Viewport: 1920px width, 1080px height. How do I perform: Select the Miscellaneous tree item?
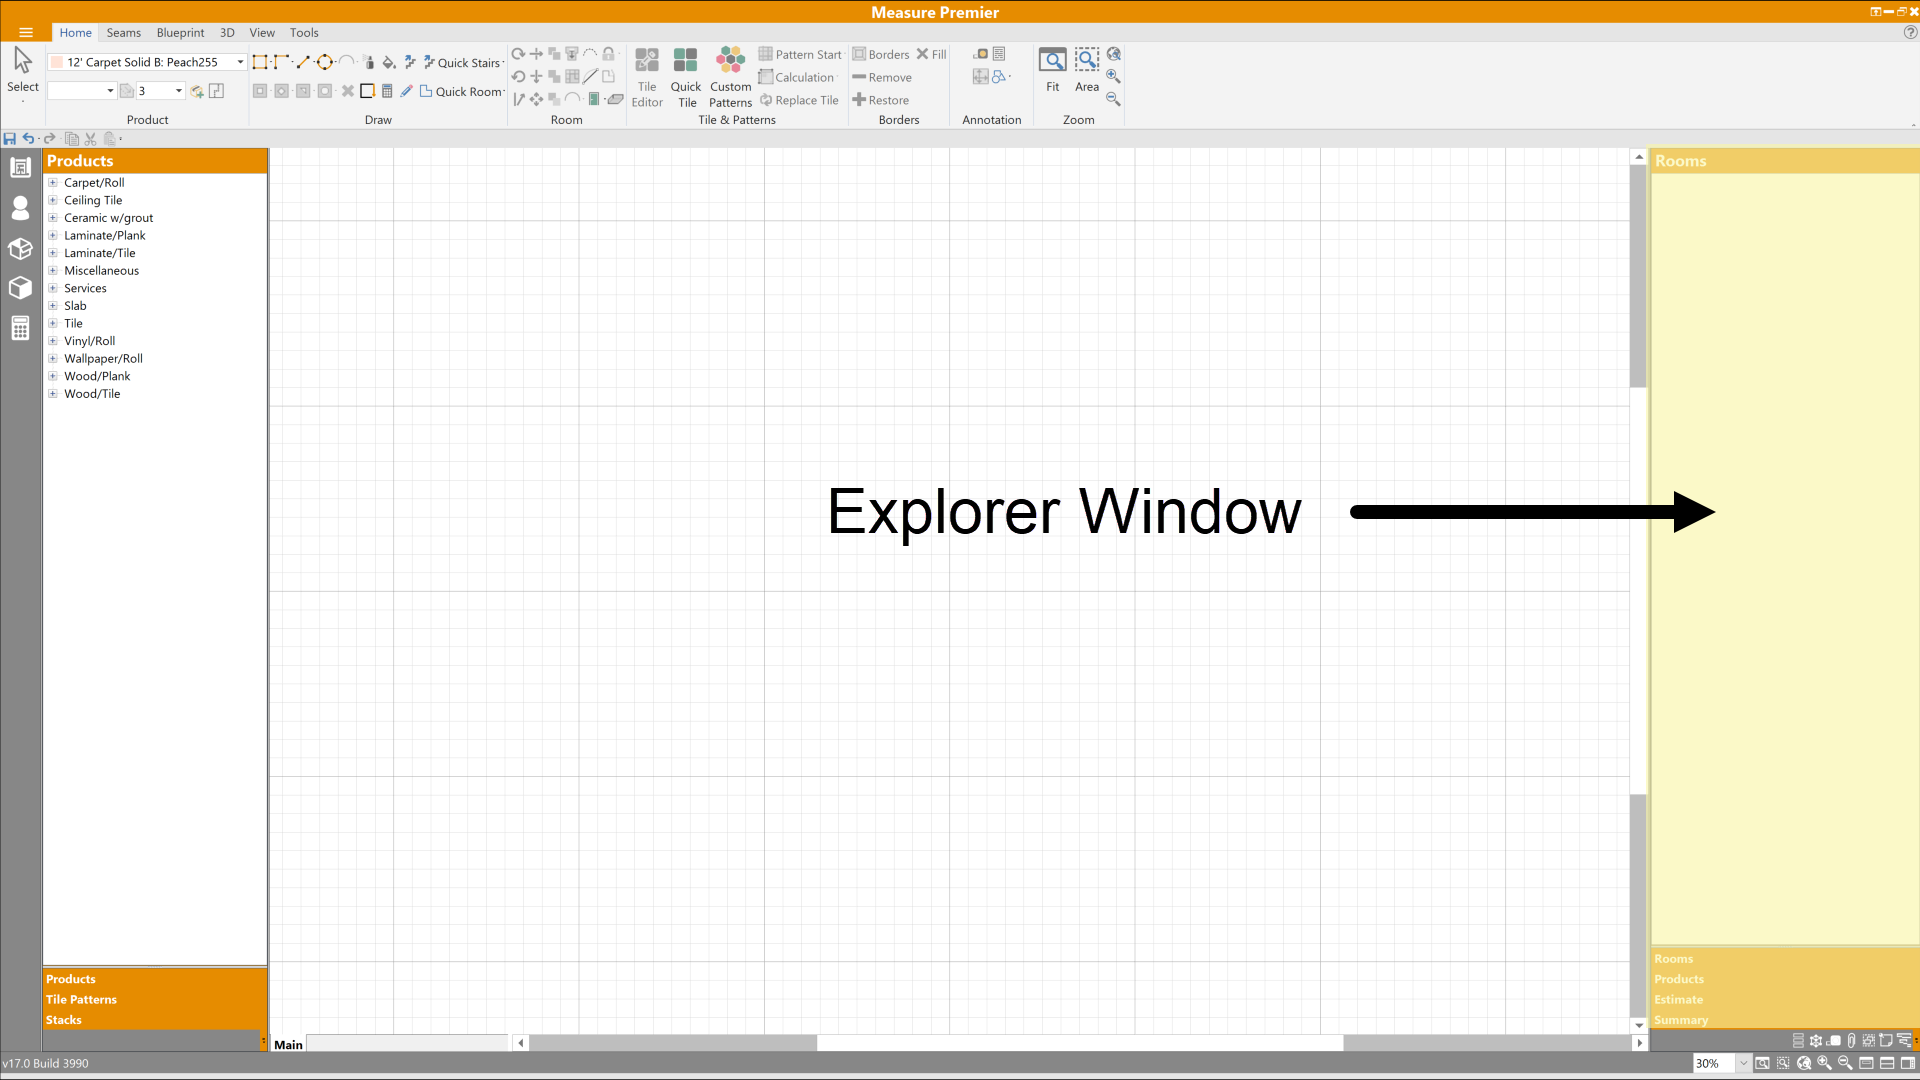(101, 271)
